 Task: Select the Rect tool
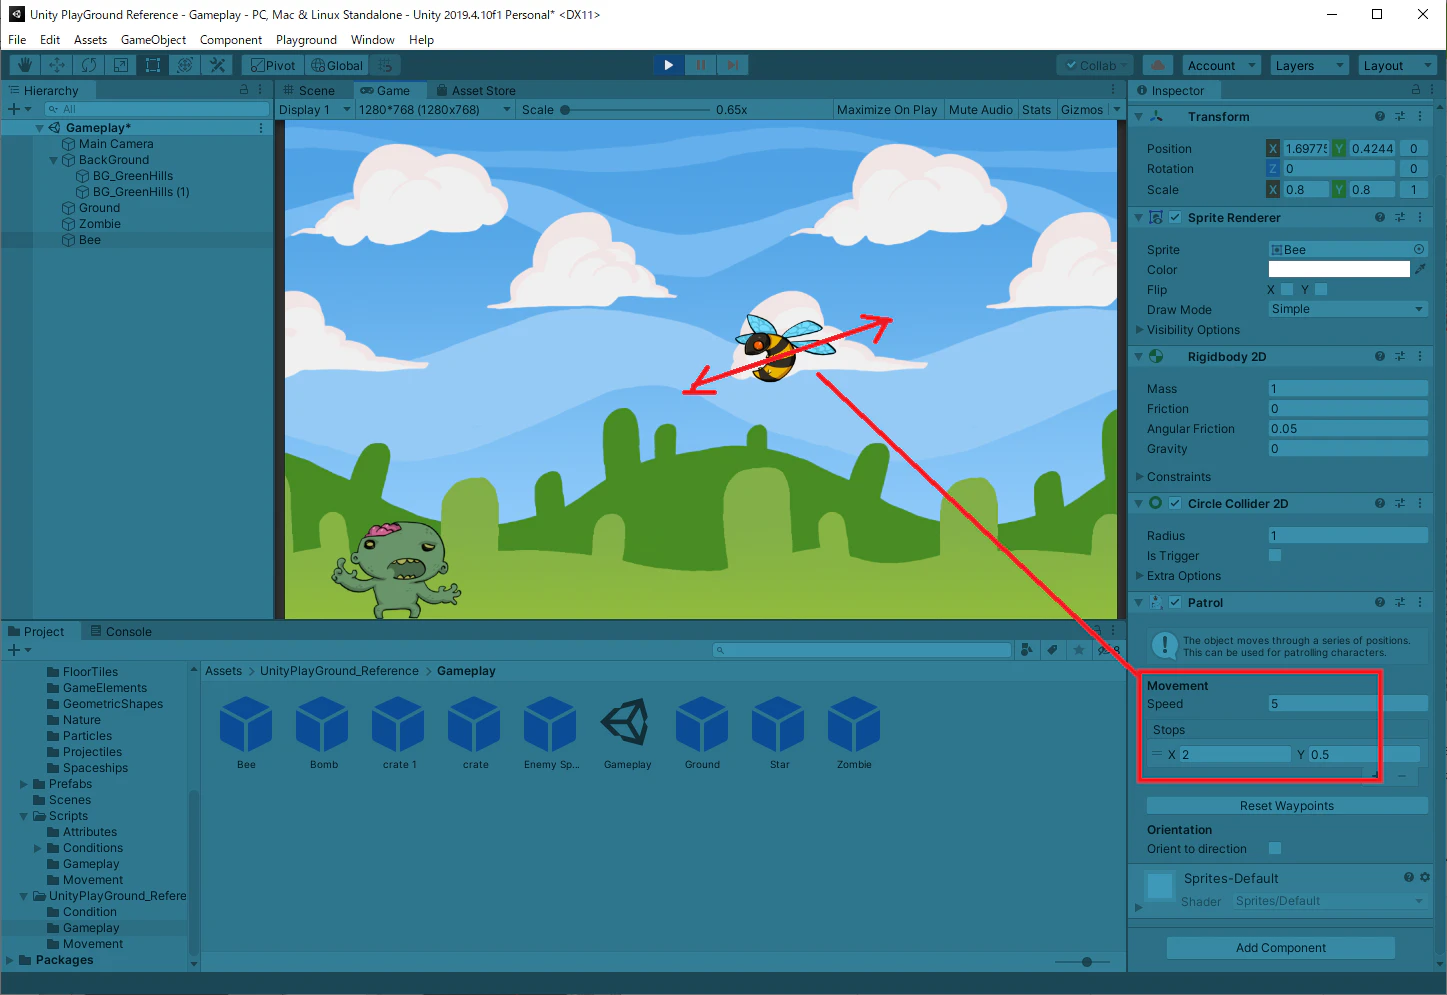[x=153, y=65]
